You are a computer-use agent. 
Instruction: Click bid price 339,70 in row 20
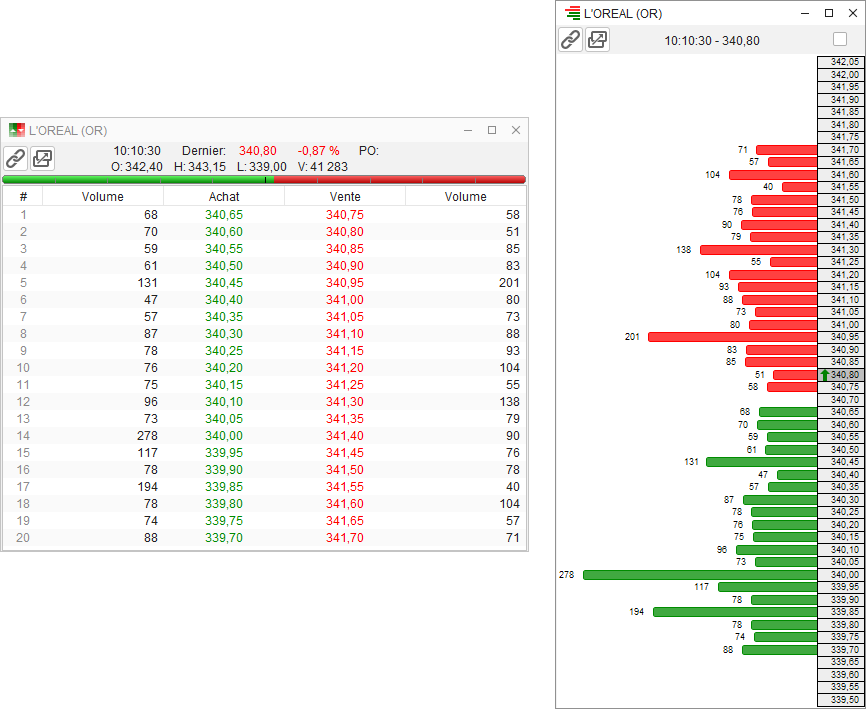224,538
